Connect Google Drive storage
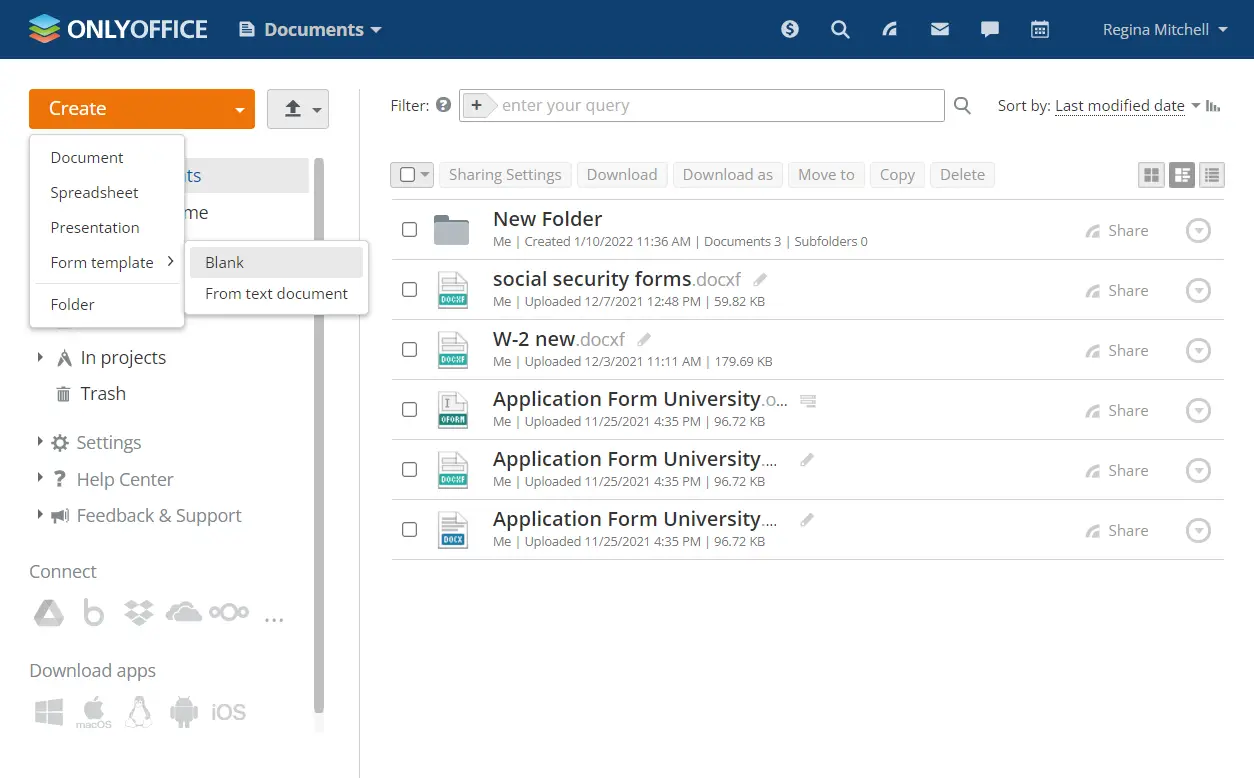 coord(48,612)
